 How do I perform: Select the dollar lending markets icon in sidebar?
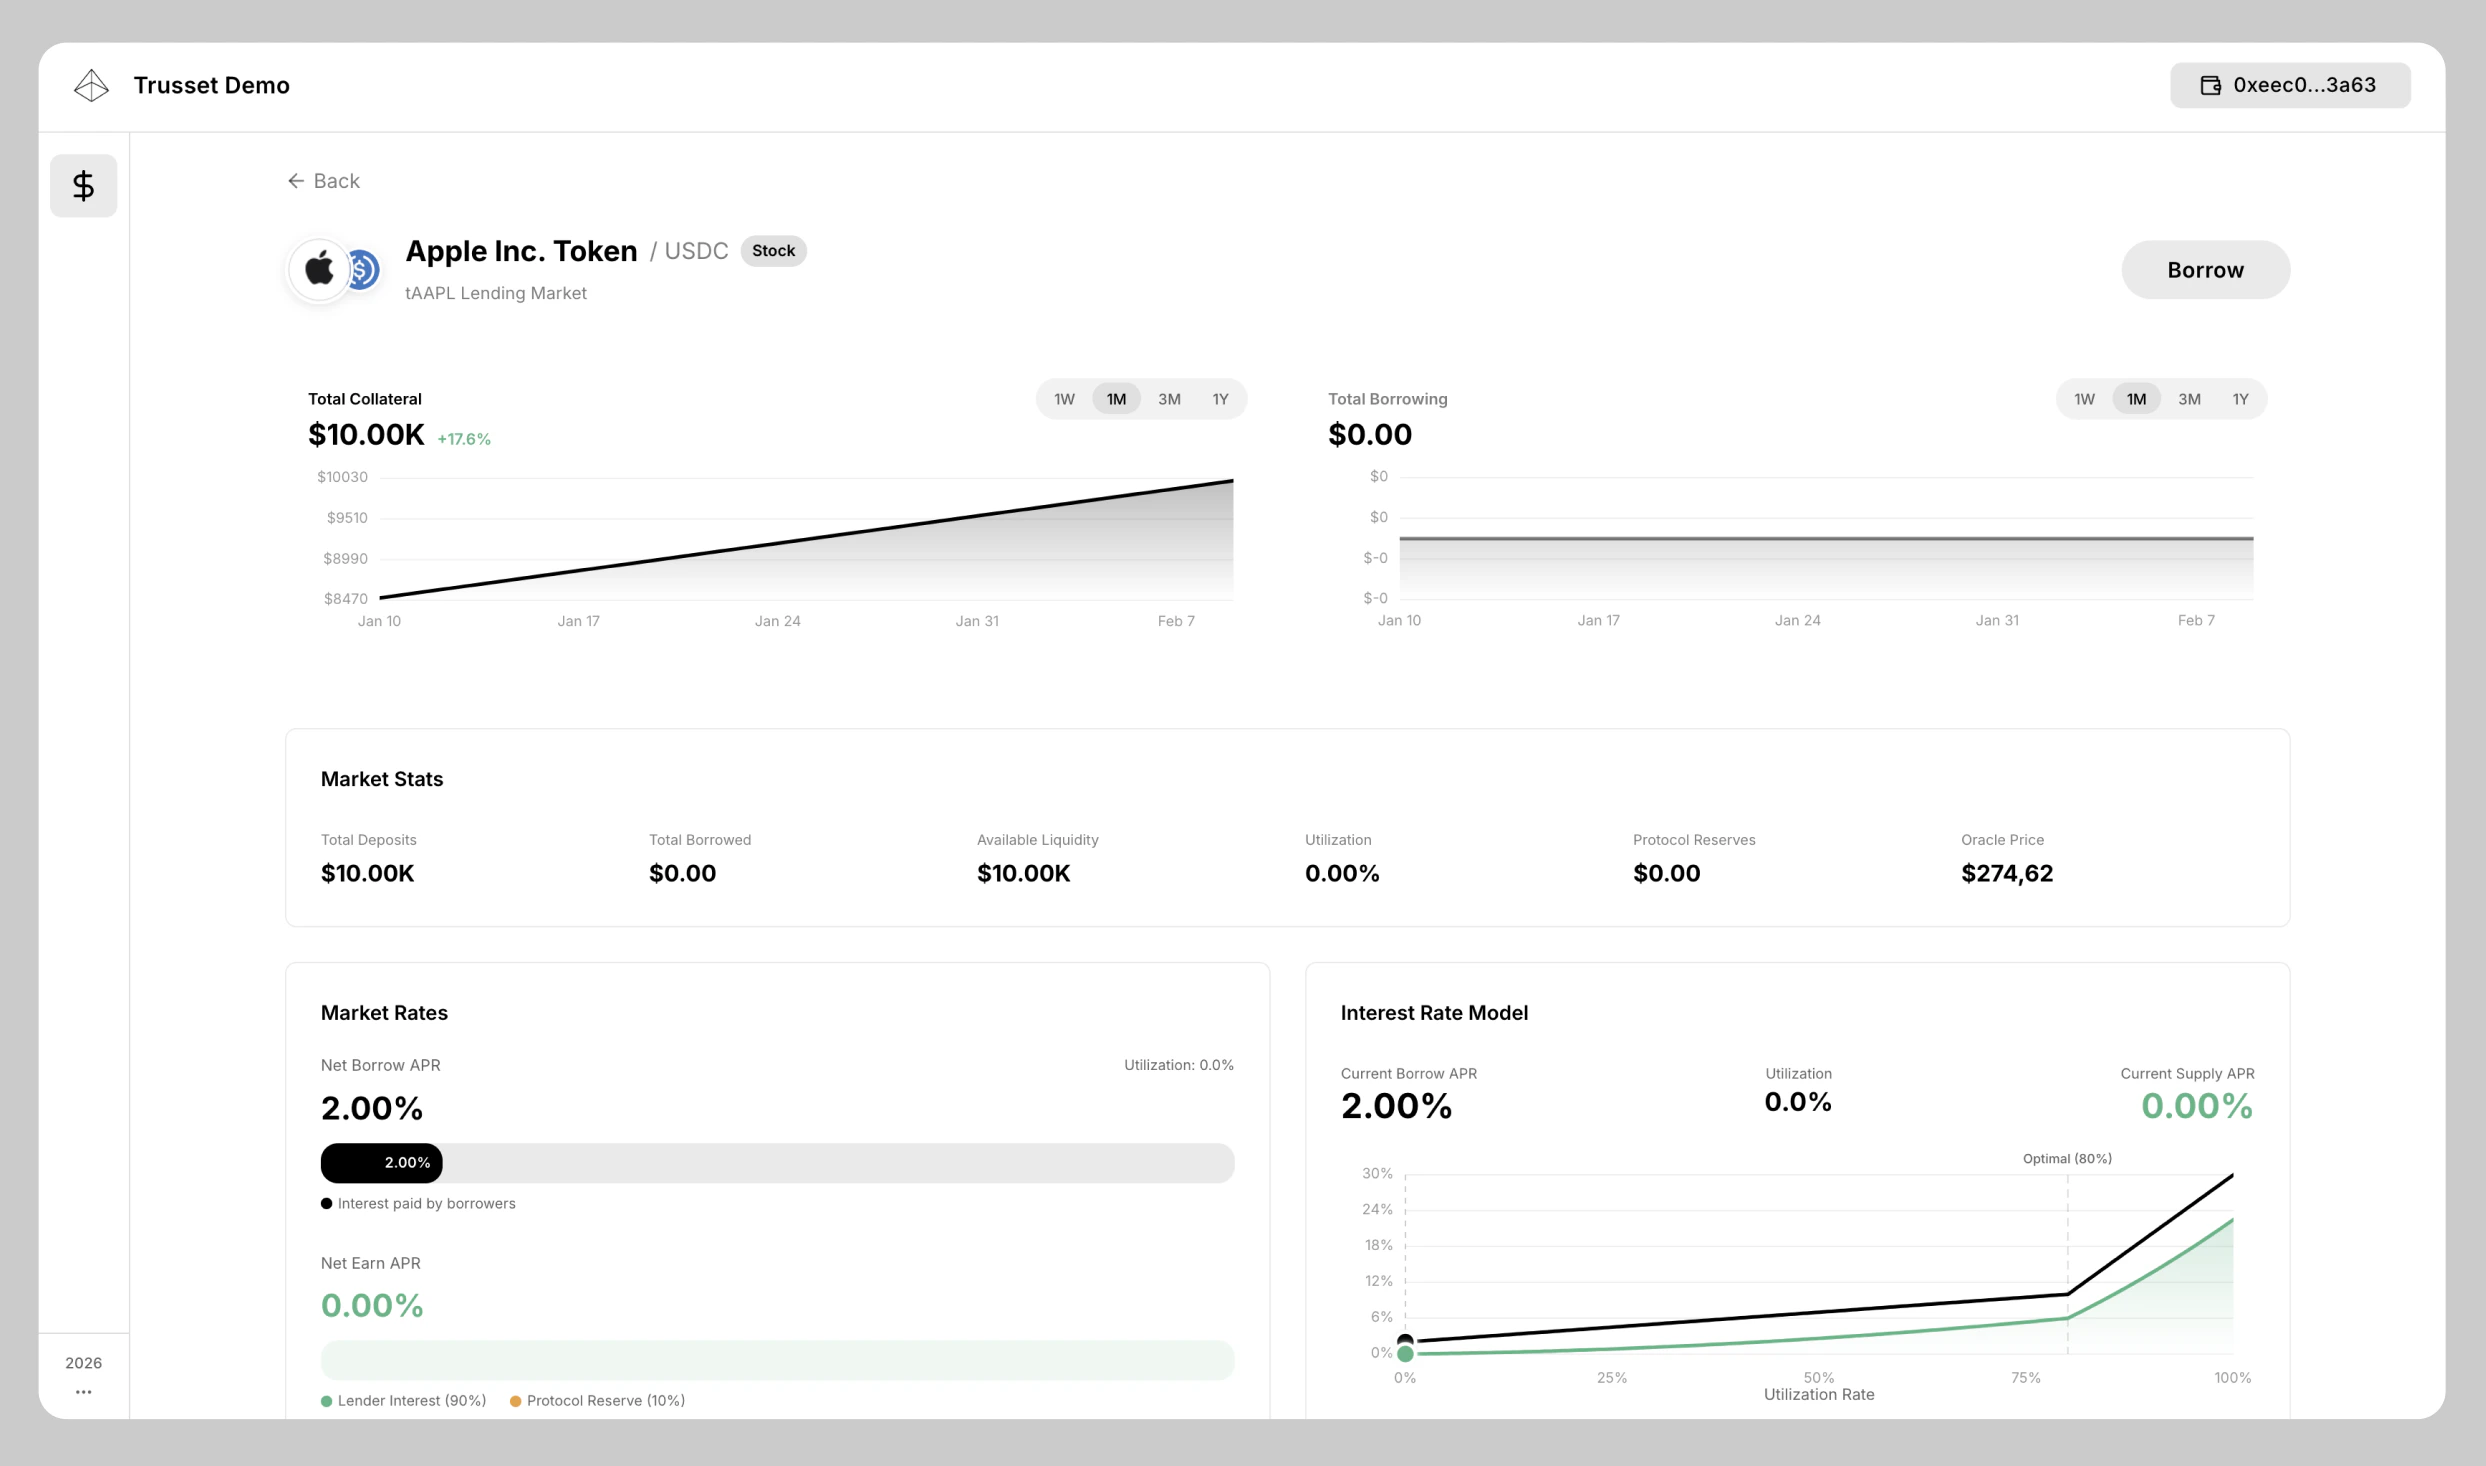point(83,185)
